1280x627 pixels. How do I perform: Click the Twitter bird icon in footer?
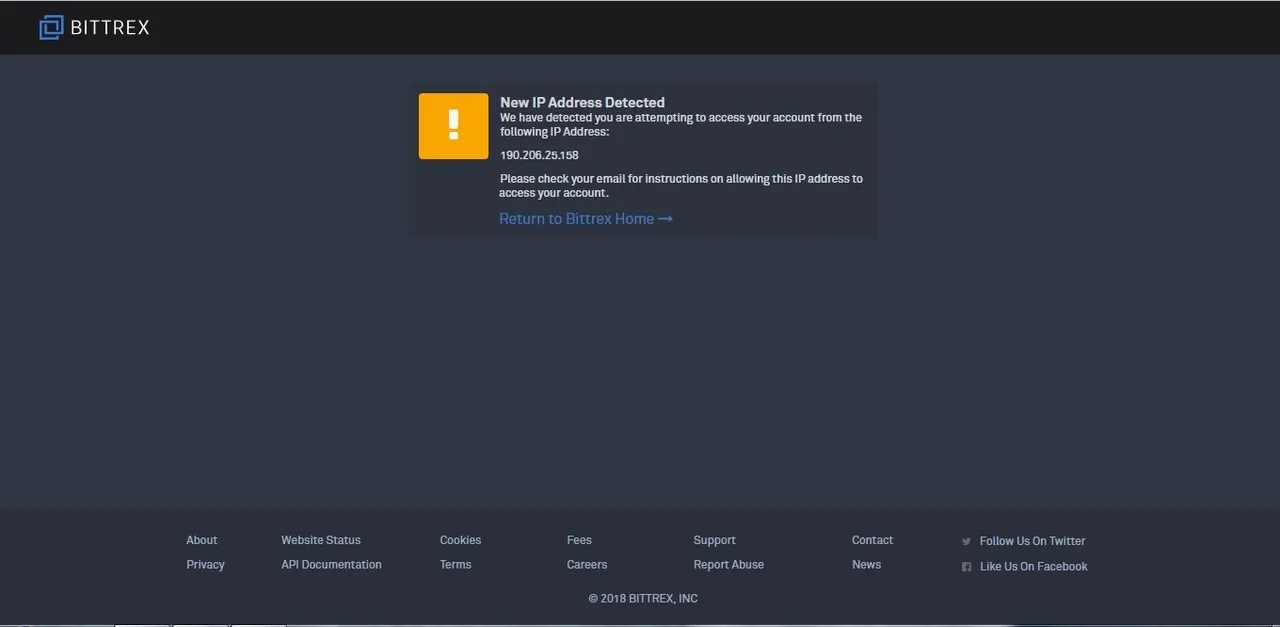tap(966, 541)
